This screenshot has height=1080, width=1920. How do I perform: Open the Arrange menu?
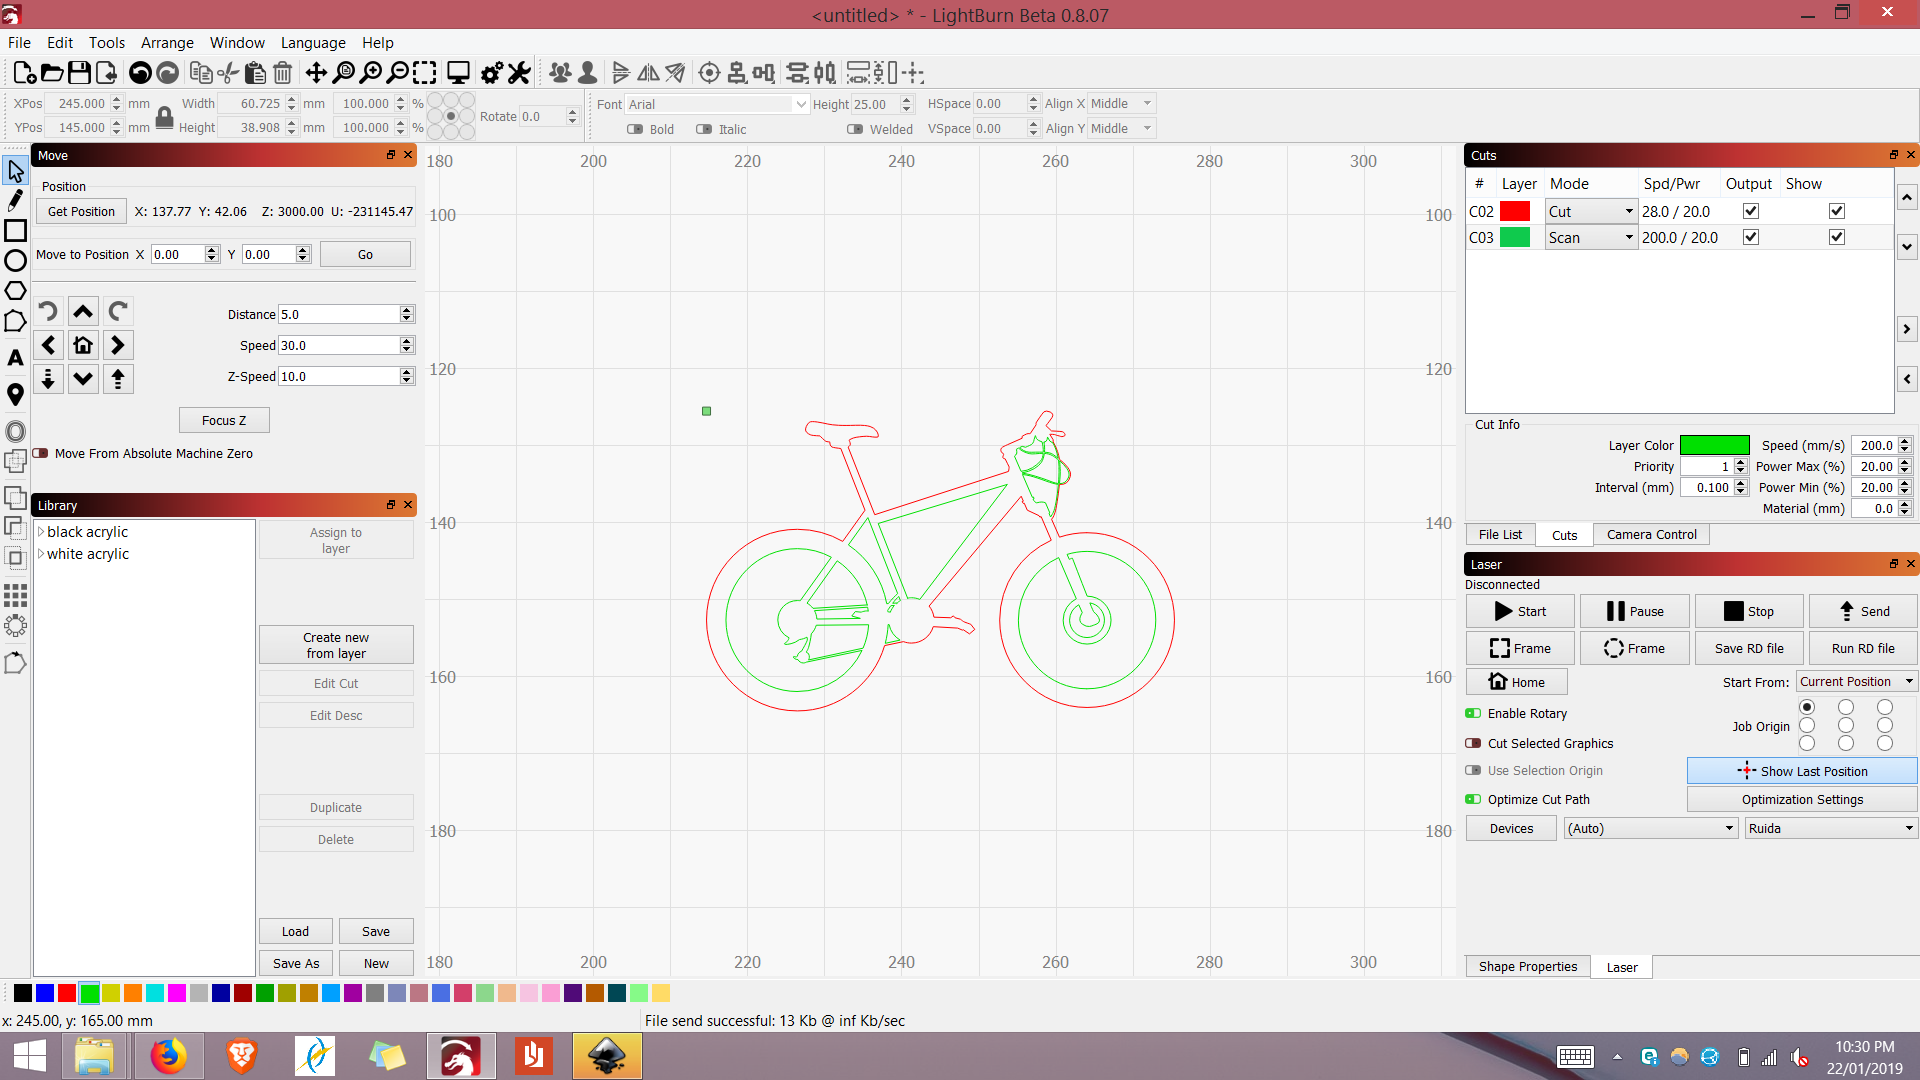click(167, 42)
